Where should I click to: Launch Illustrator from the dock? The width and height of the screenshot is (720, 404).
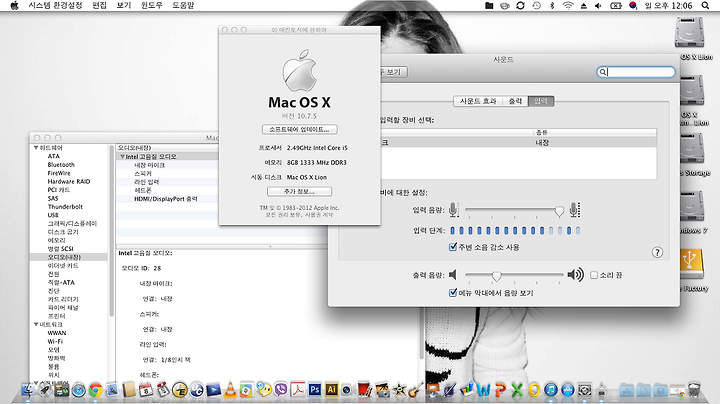tap(331, 390)
